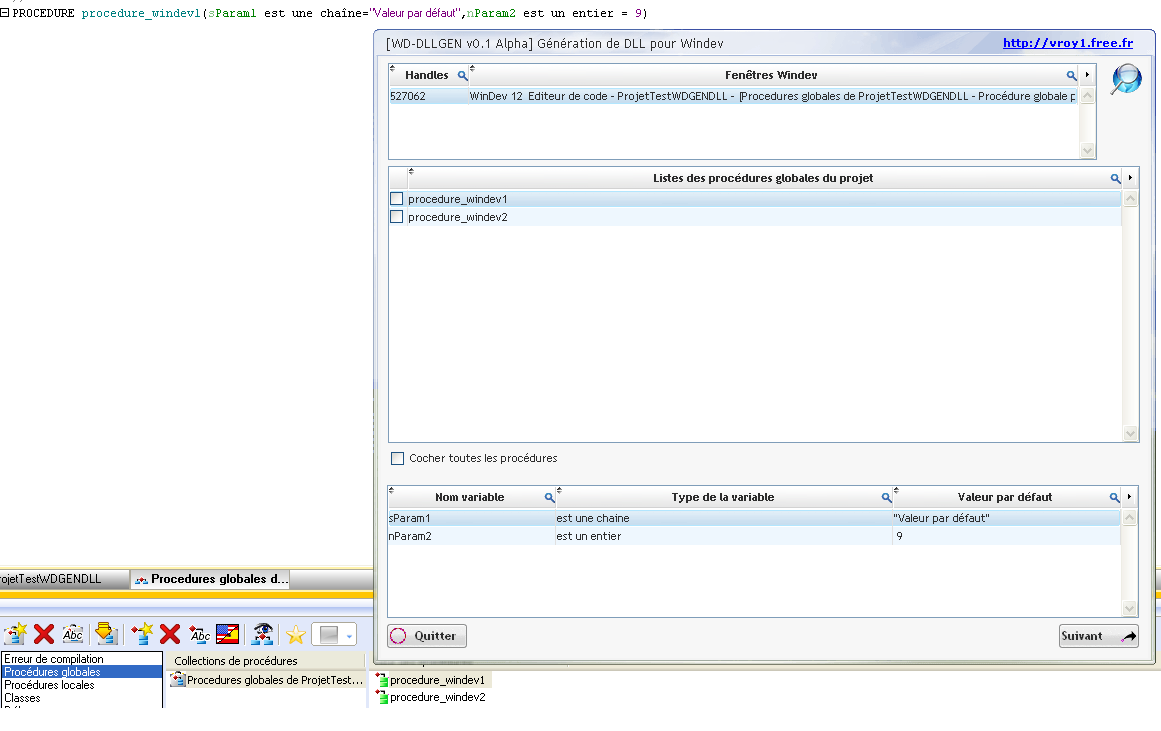The image size is (1161, 731).
Task: Click the search icon in Fenêtres Windev header
Action: [x=1071, y=76]
